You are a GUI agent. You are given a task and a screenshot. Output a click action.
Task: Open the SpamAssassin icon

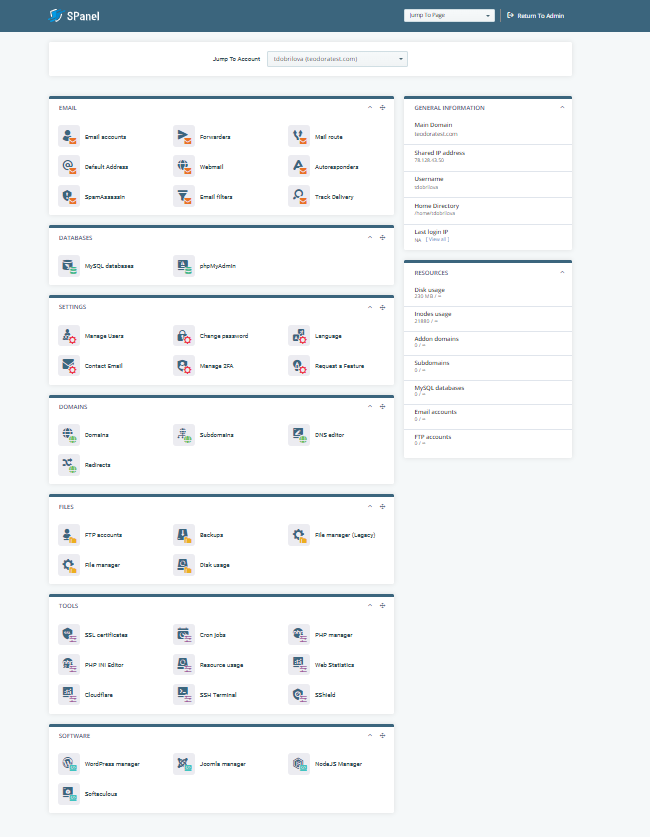[69, 196]
